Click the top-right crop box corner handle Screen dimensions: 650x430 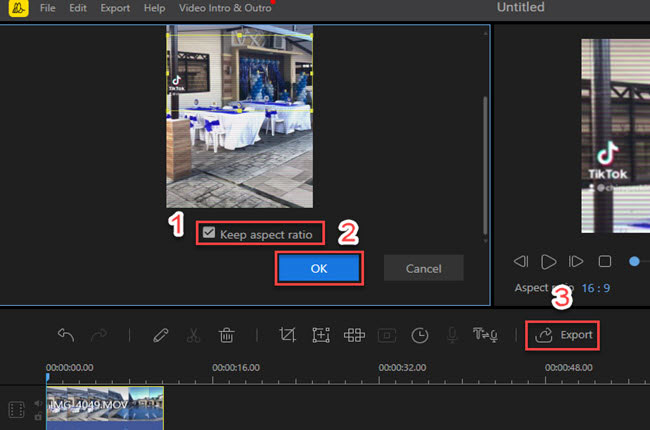point(312,36)
